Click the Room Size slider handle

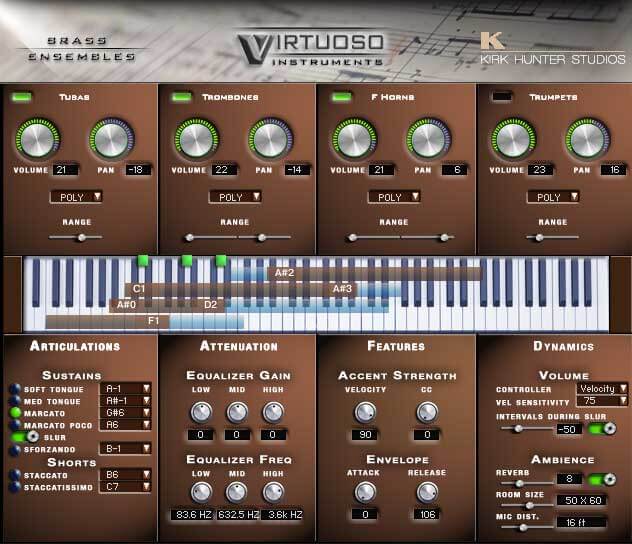click(530, 505)
